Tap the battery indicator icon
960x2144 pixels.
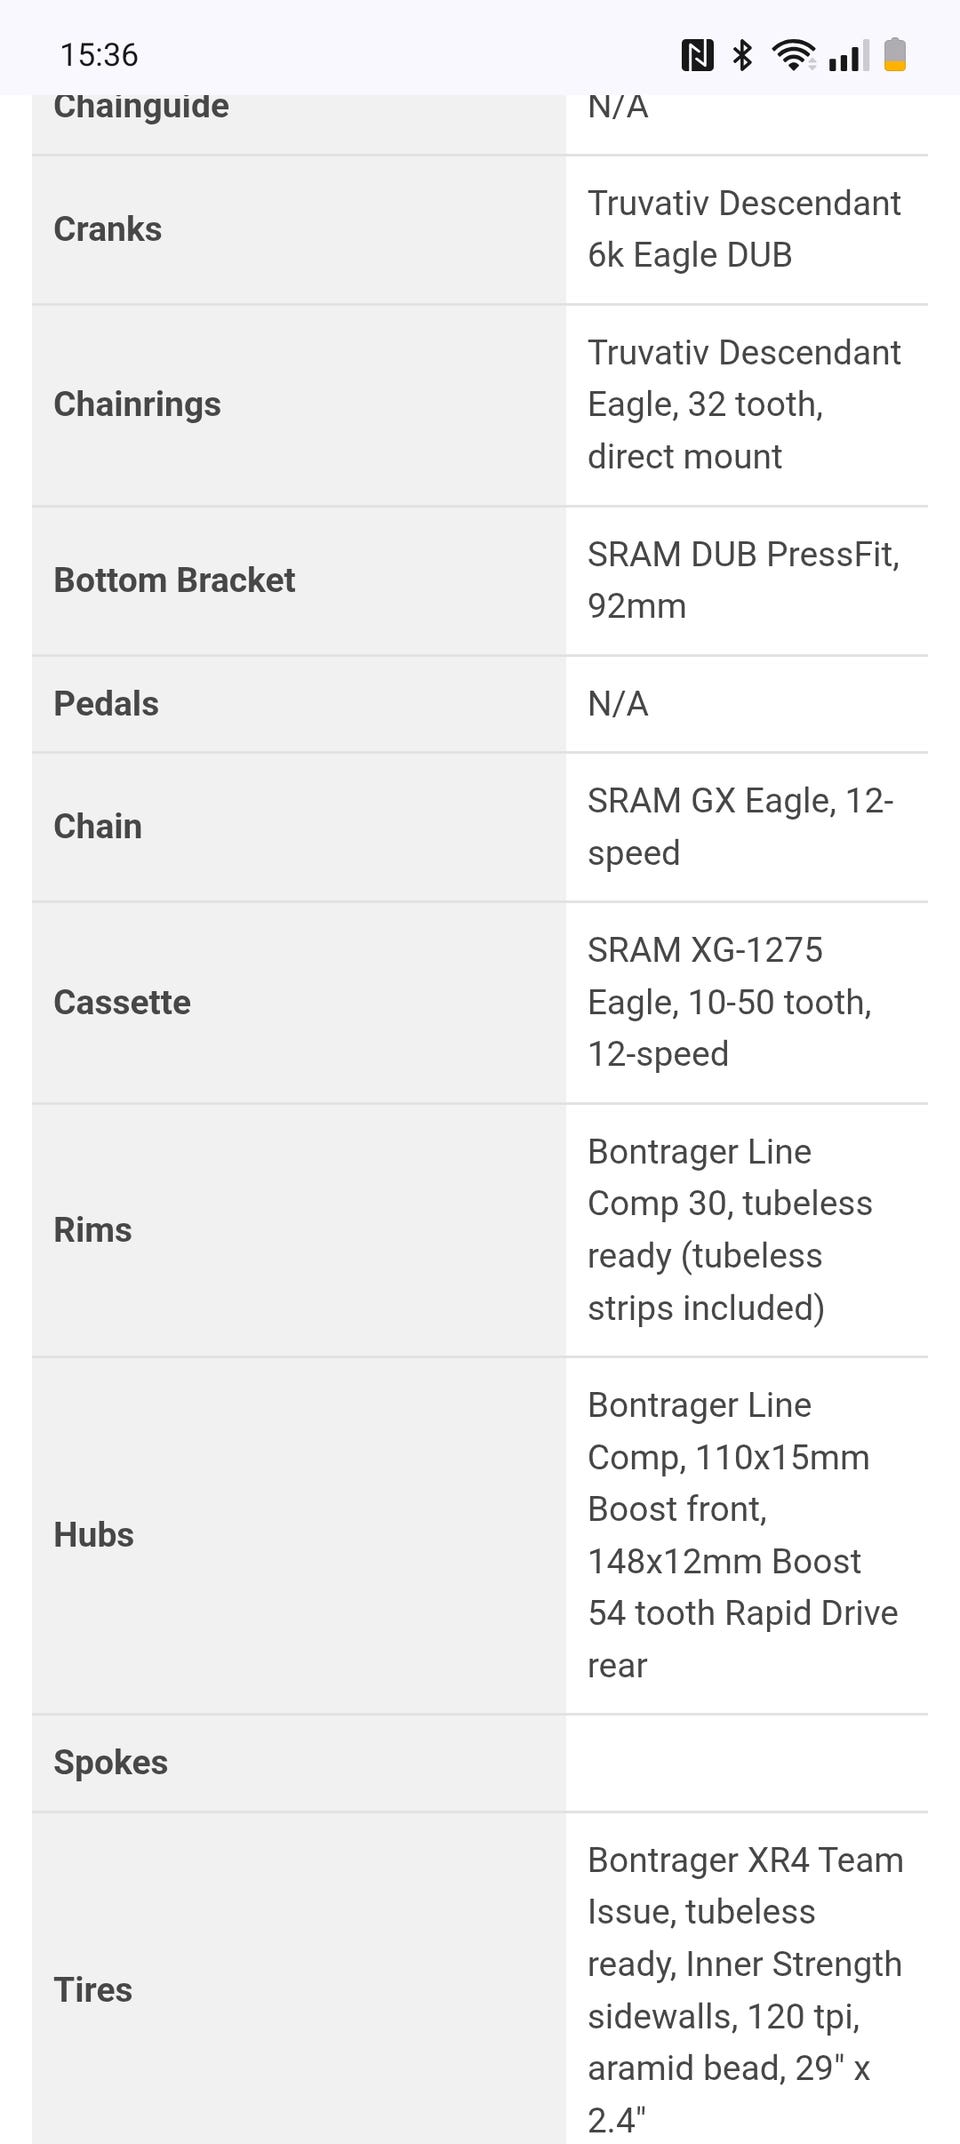(x=895, y=55)
